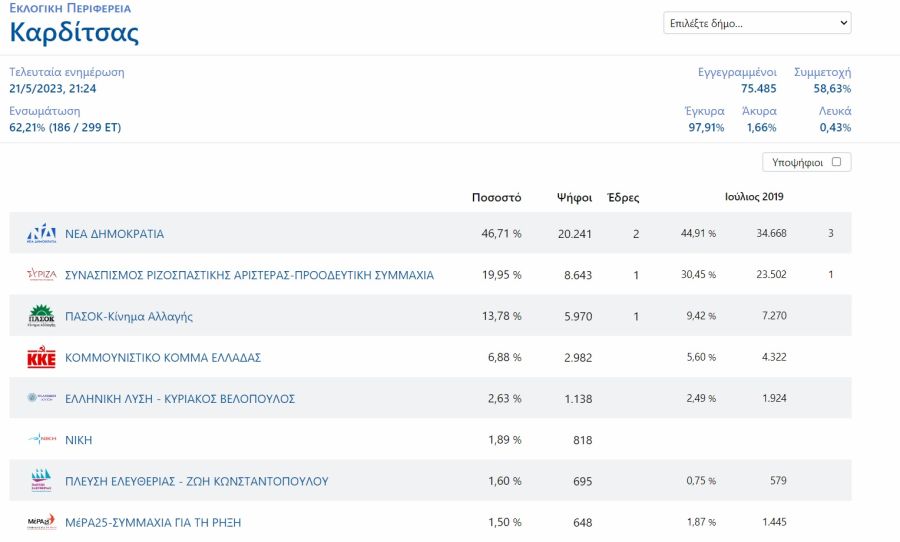The width and height of the screenshot is (900, 542).
Task: Click ΠΑΣΟΚ vote count 5.970
Action: click(x=577, y=316)
